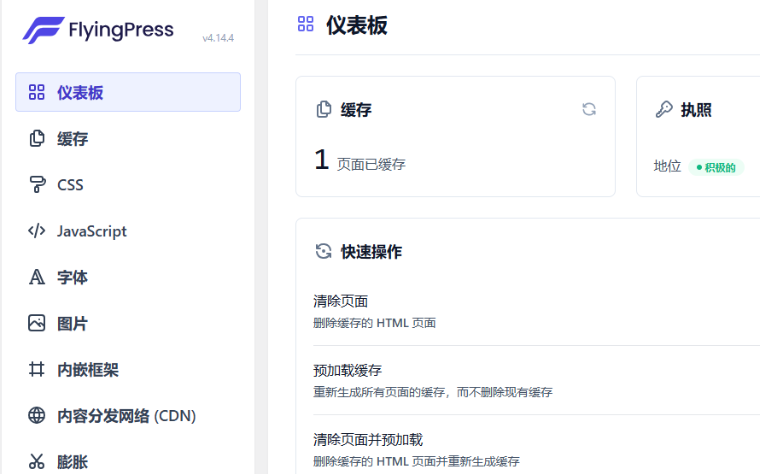Click the scissors icon beside 膨胀
The height and width of the screenshot is (474, 760).
37,461
